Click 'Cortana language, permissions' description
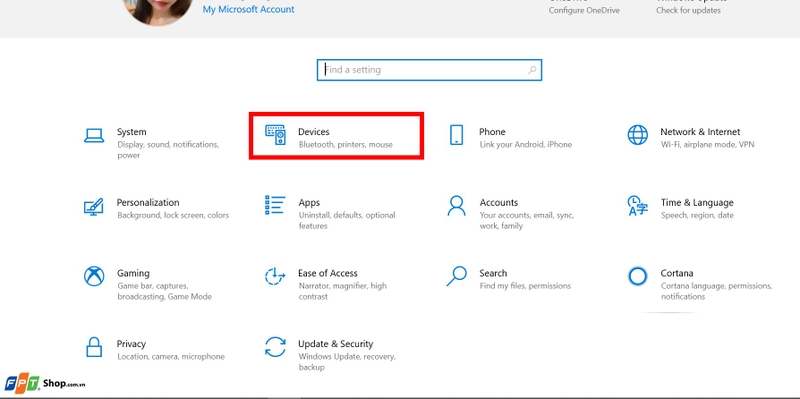800x399 pixels. [x=716, y=291]
